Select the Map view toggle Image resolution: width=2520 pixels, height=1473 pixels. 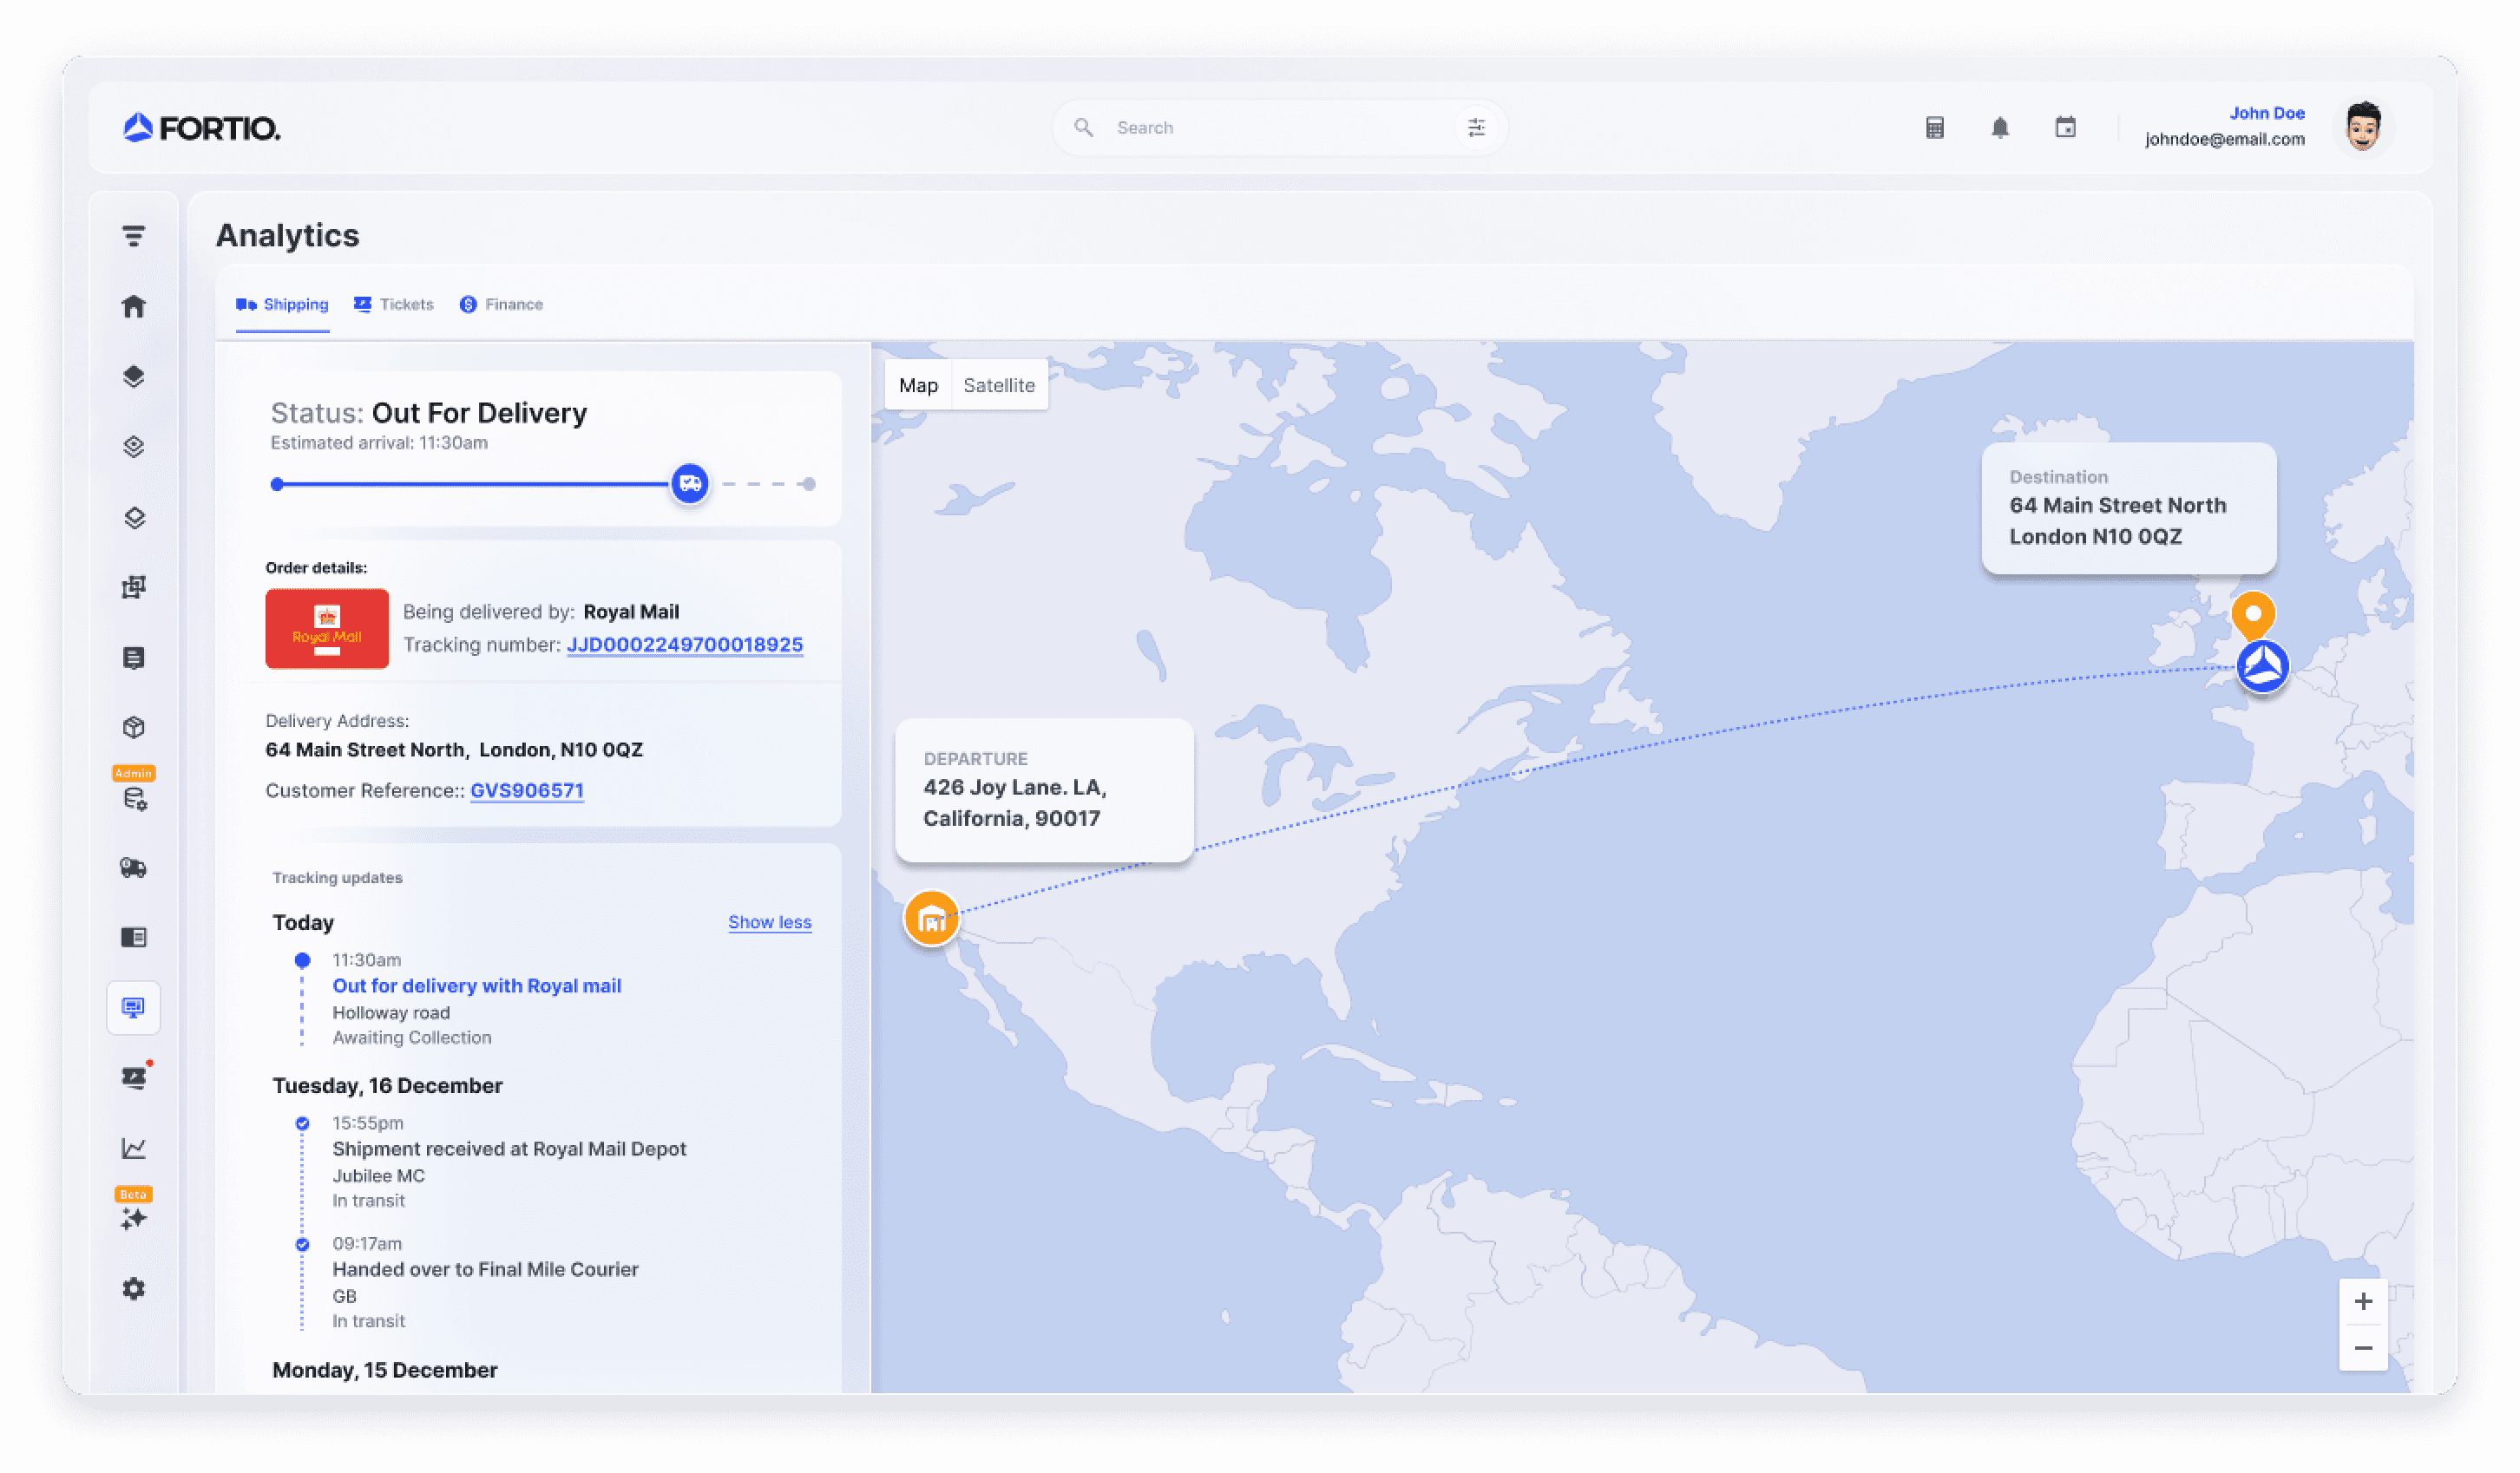tap(918, 385)
